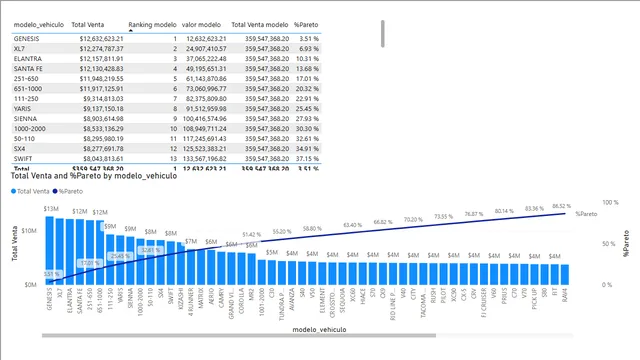640x360 pixels.
Task: Sort table by modelo_vehiculo column header
Action: [x=39, y=25]
